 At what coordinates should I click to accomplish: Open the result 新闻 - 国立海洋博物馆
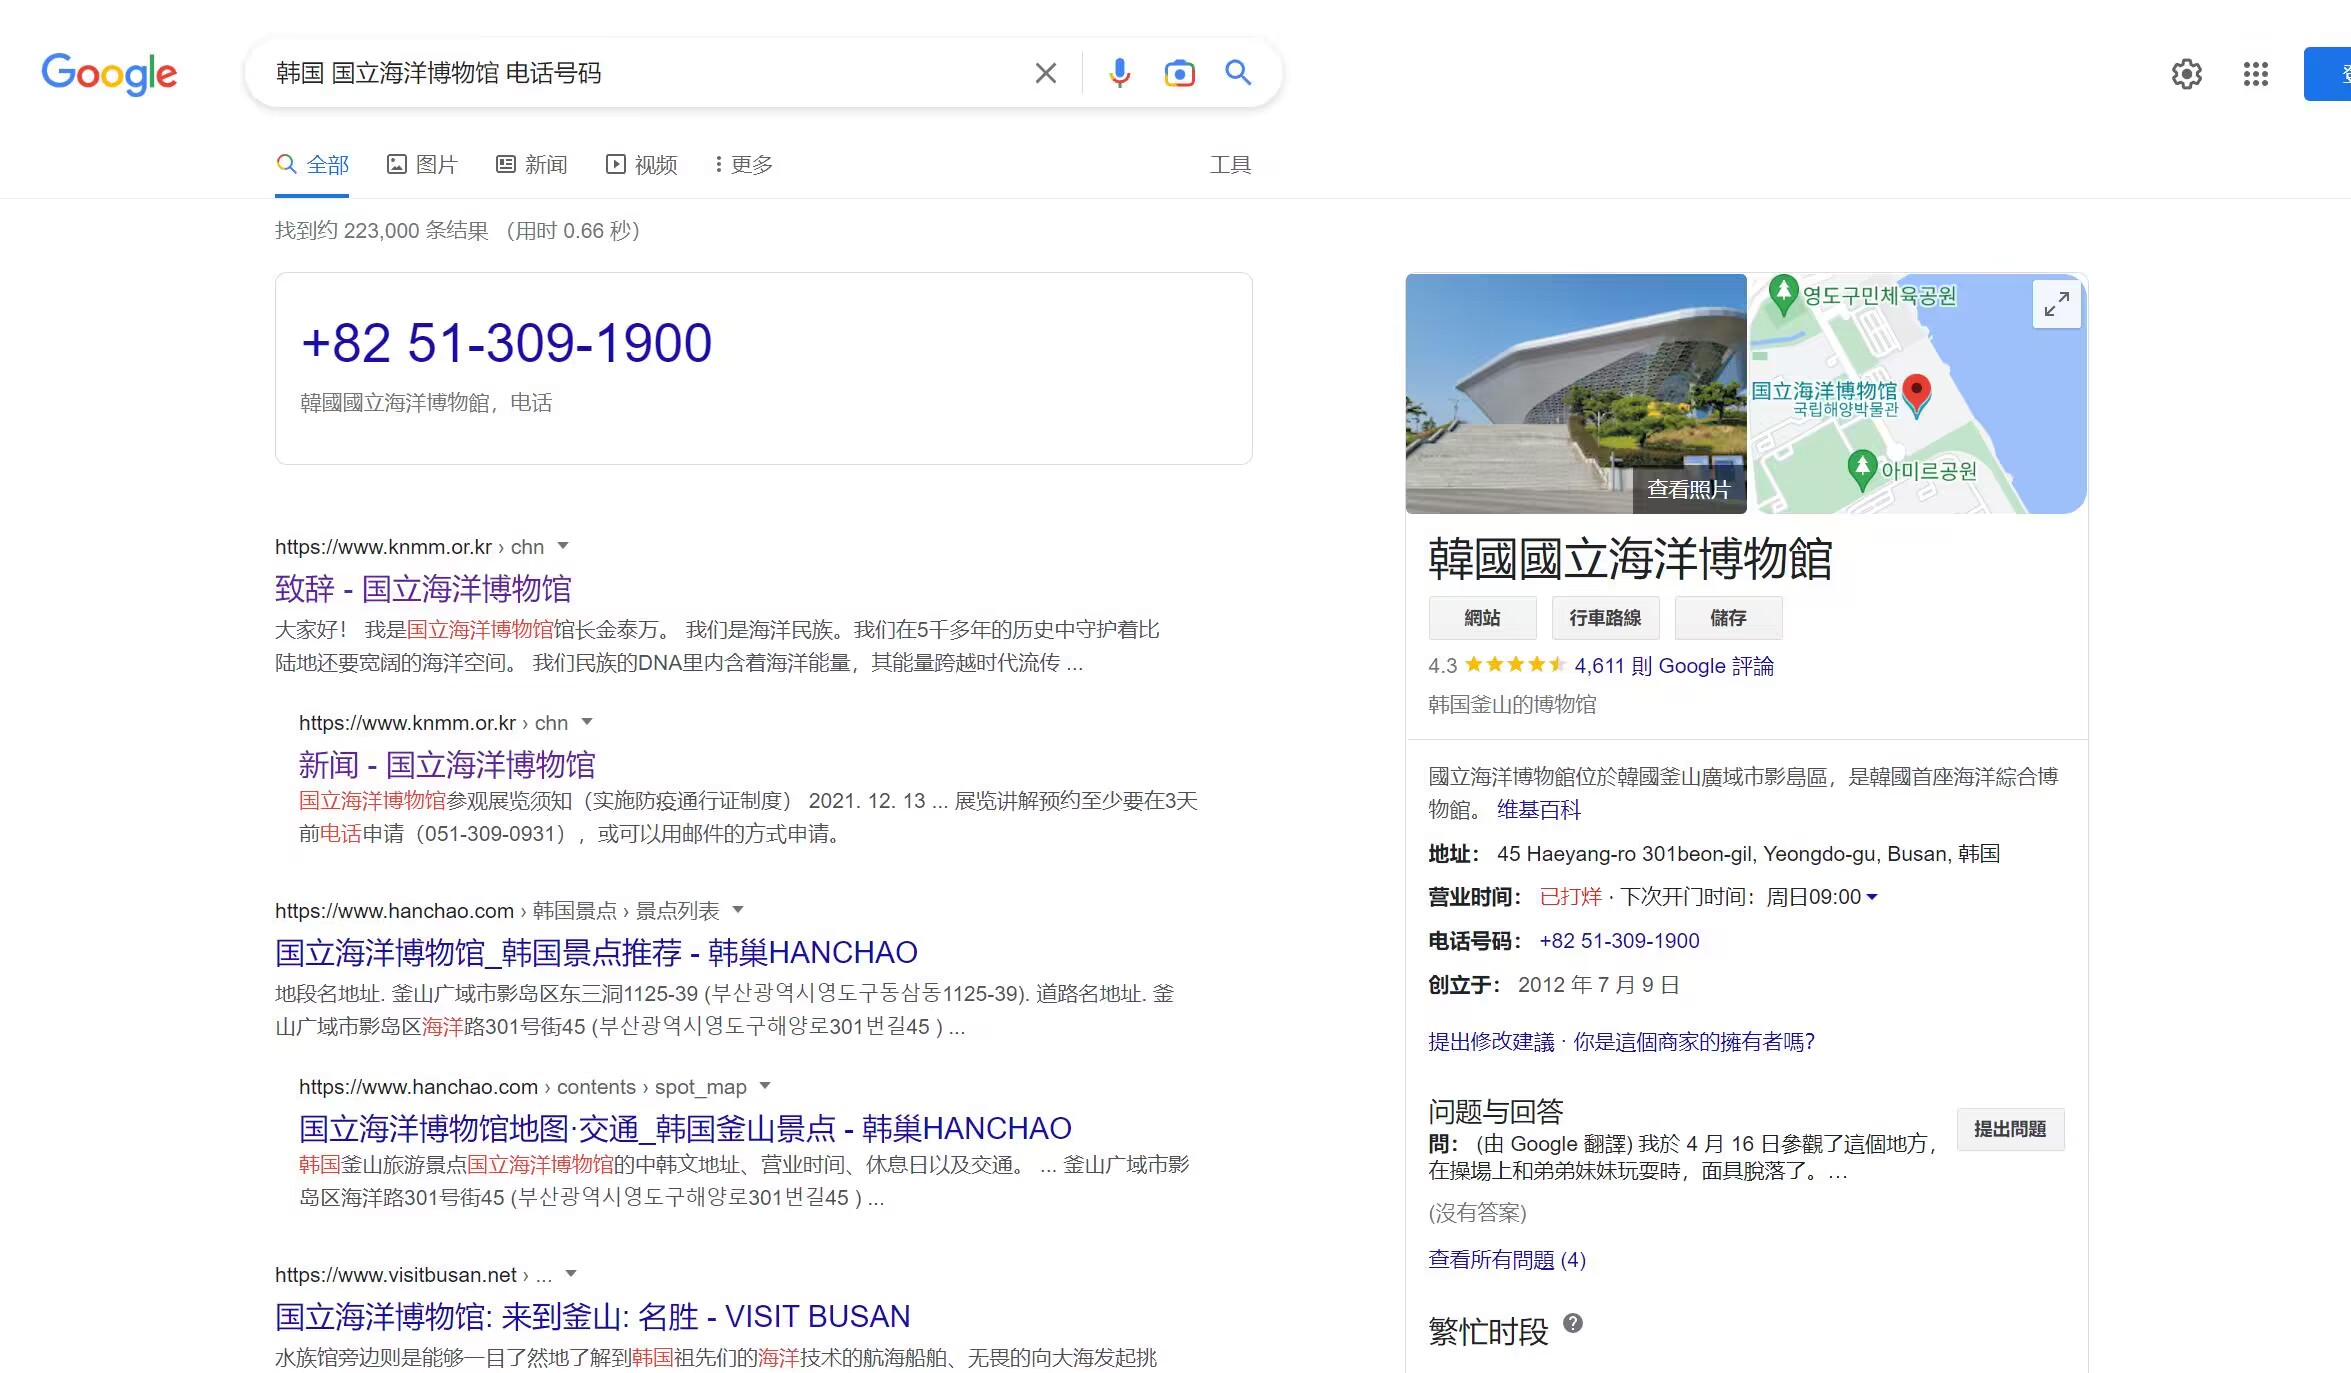tap(447, 765)
